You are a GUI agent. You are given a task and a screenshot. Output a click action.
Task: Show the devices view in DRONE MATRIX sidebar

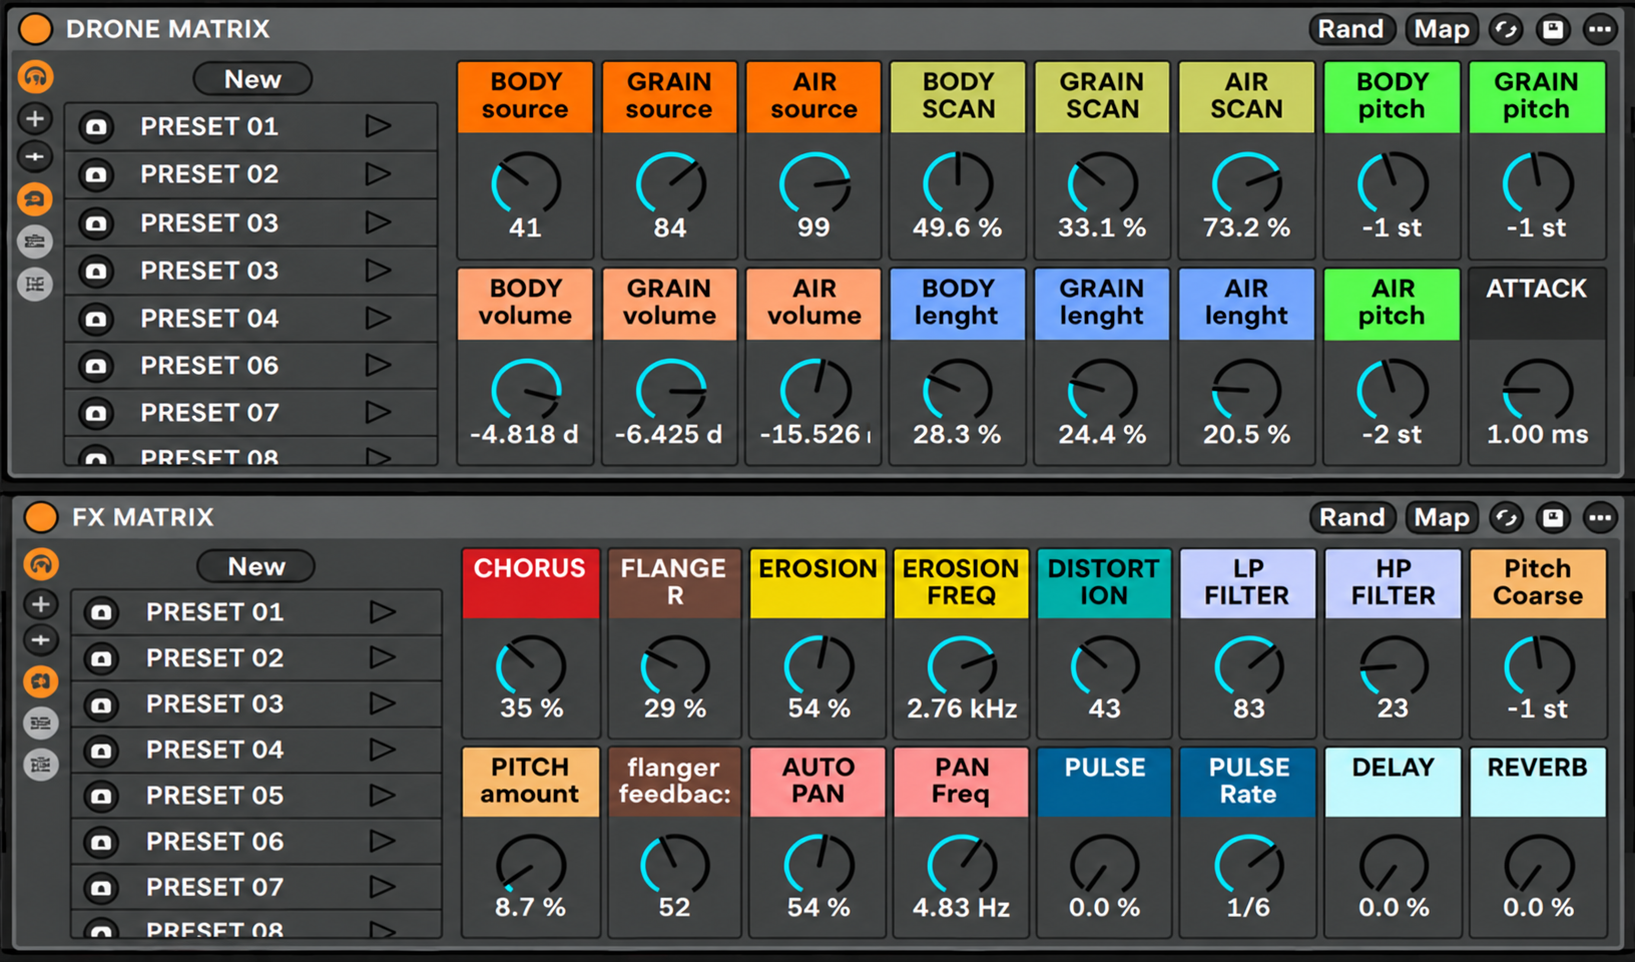point(35,285)
